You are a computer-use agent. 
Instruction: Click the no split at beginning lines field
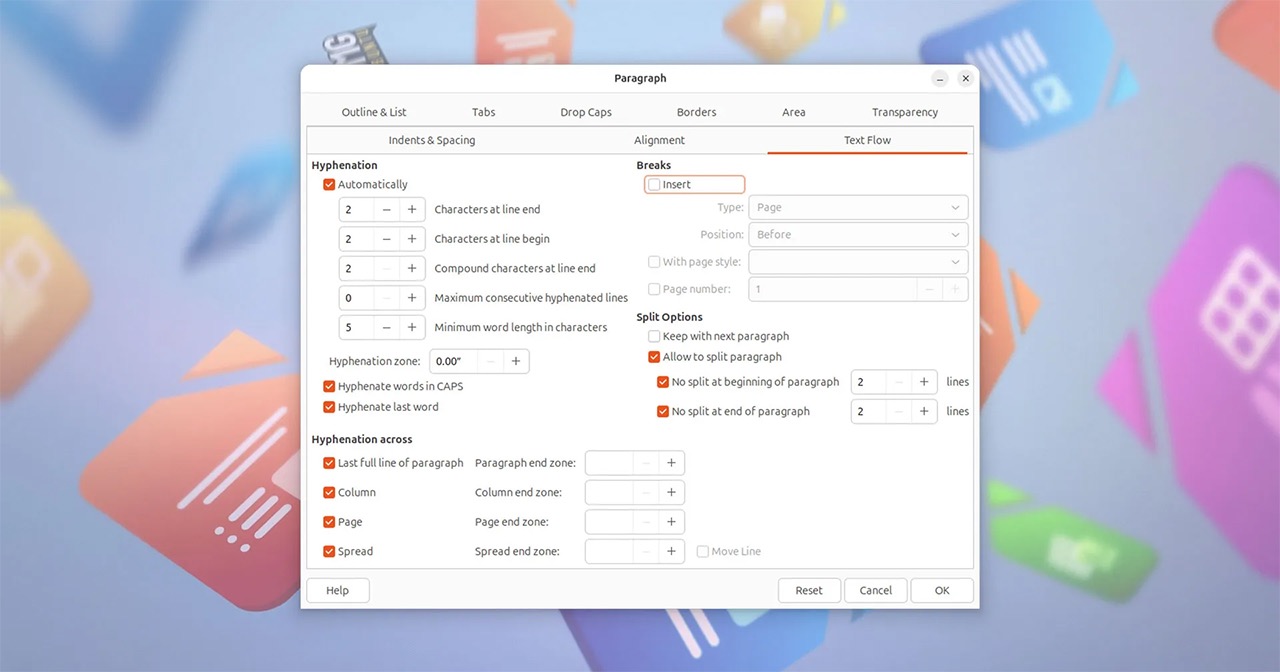868,382
